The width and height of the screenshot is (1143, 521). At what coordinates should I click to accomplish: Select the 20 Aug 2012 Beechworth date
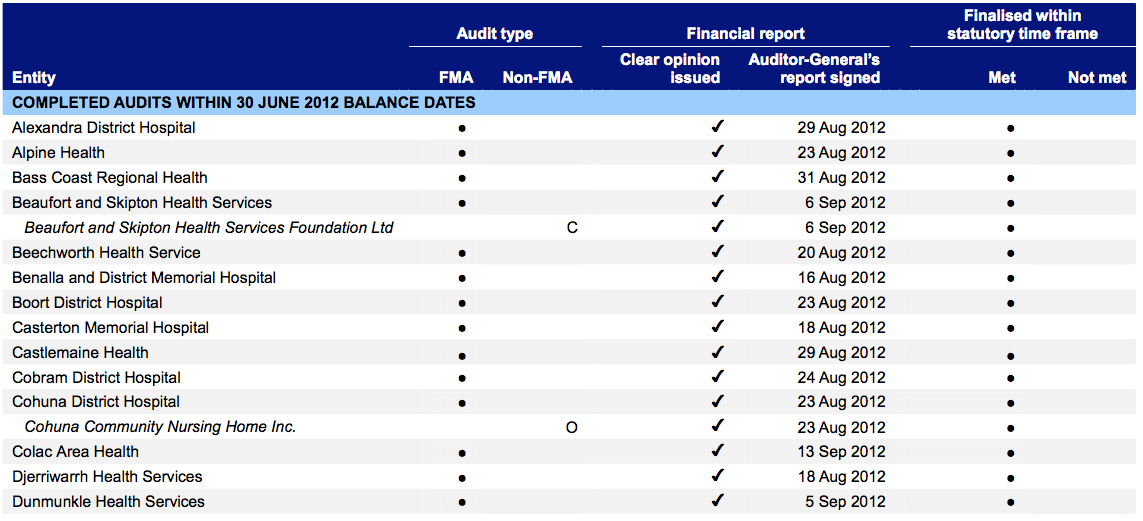click(841, 253)
